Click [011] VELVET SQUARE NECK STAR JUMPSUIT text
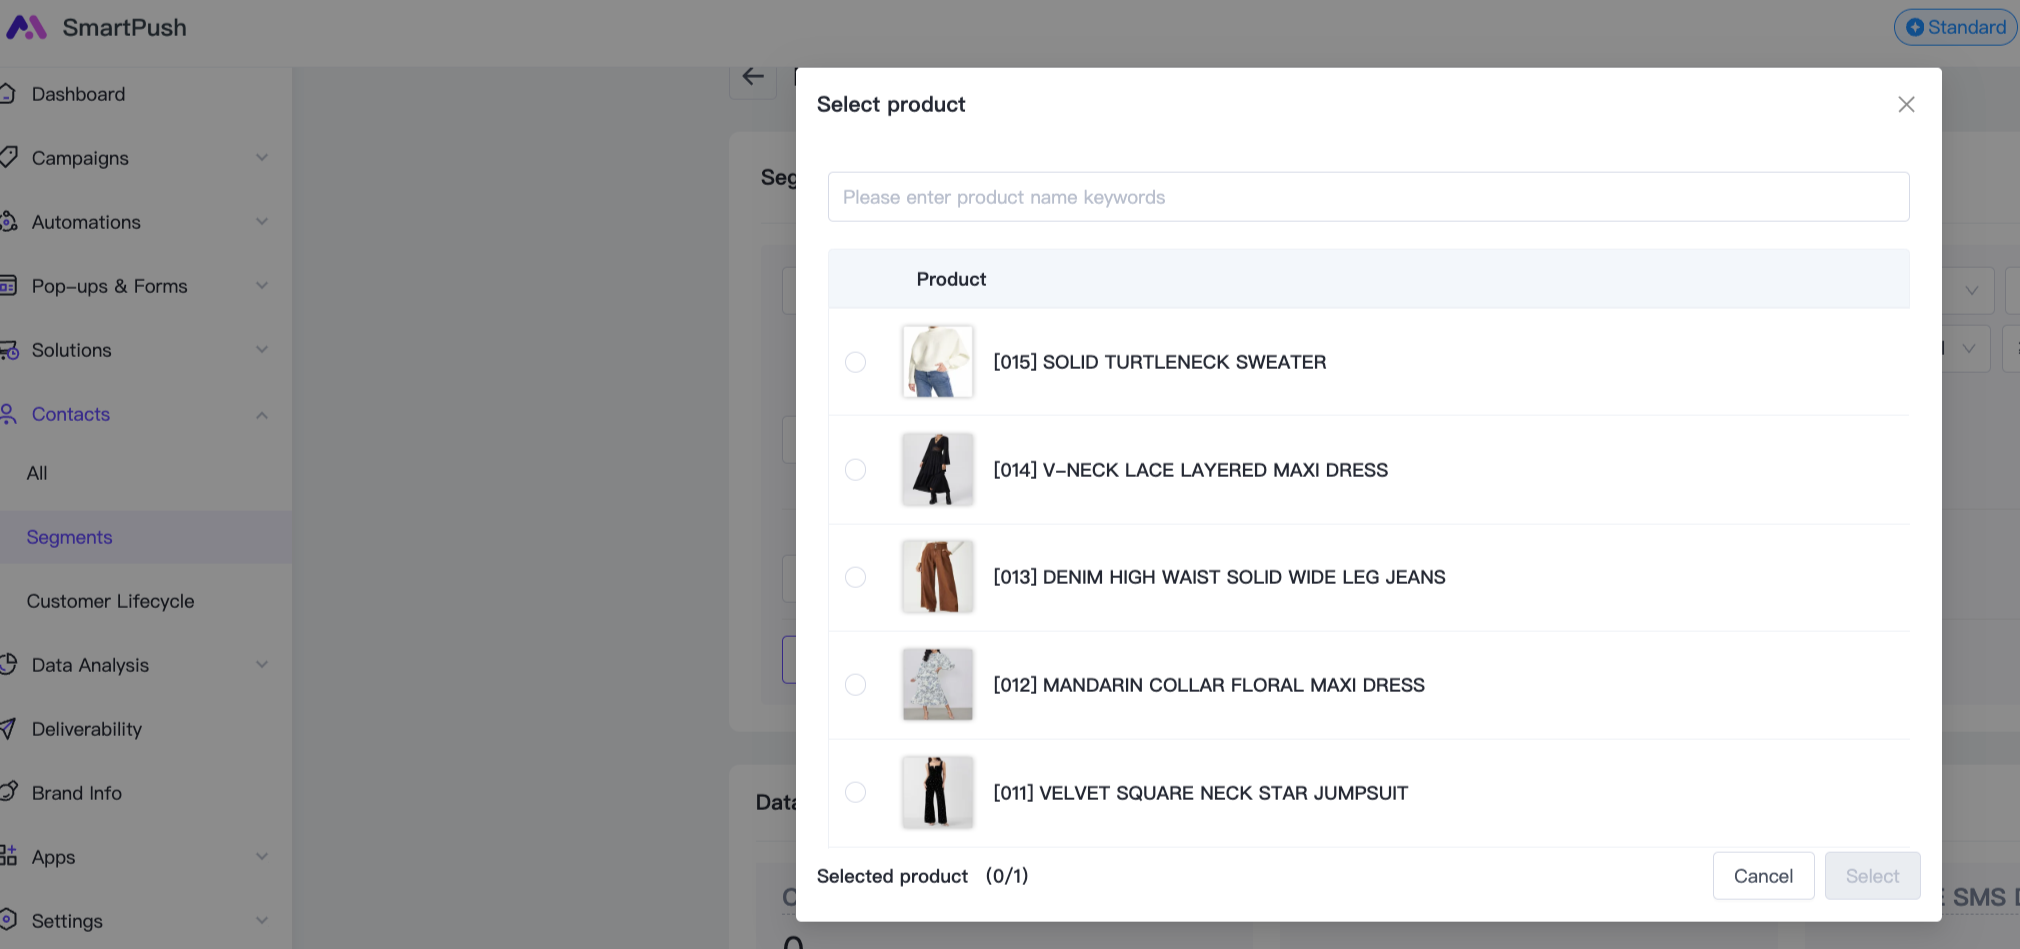Viewport: 2020px width, 949px height. tap(1200, 793)
